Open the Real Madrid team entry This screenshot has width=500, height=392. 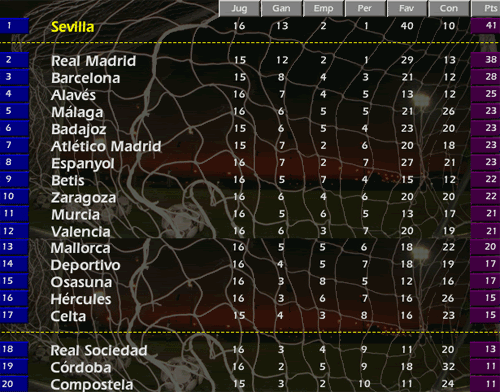[x=93, y=61]
